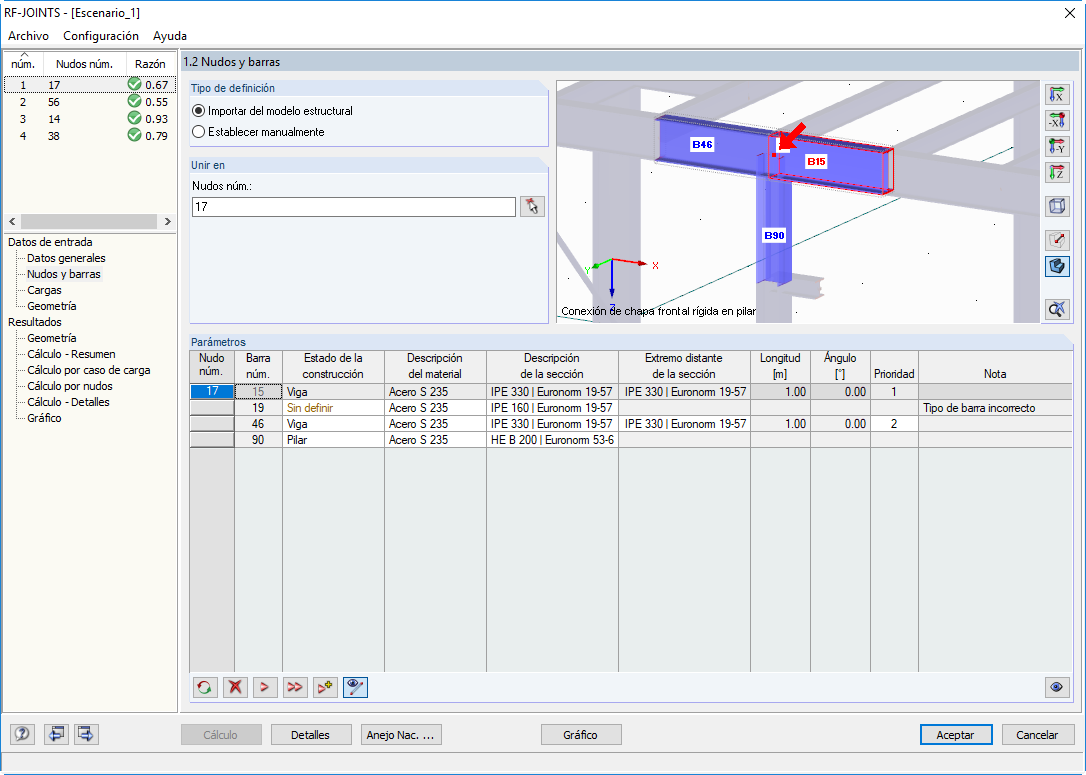Open Cálculo - Resumen results
Viewport: 1086px width, 775px height.
pos(71,354)
